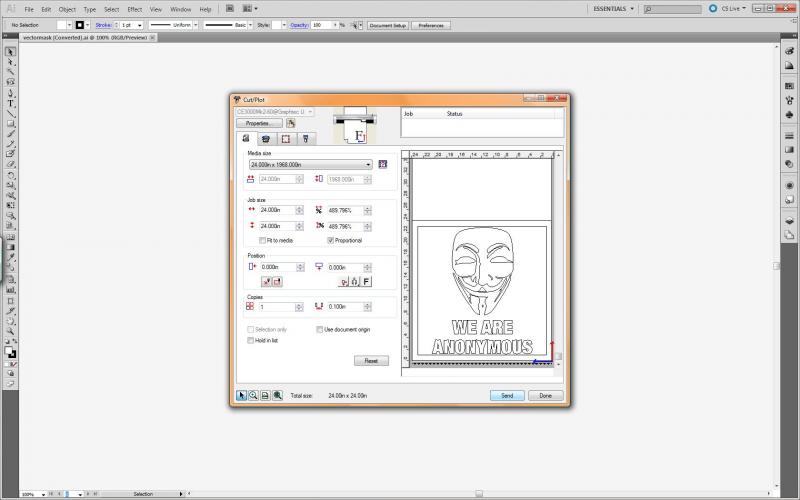800x500 pixels.
Task: Select the Zoom tool in Illustrator toolbar
Action: point(10,331)
